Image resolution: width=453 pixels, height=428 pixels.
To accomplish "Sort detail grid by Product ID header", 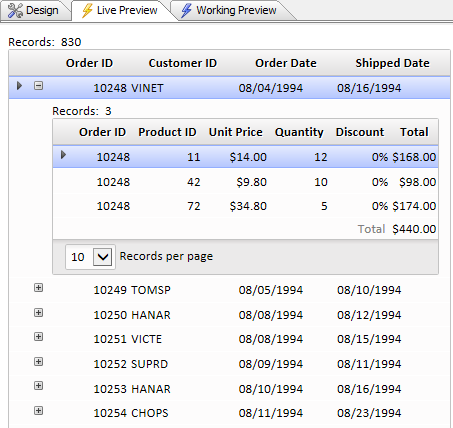I will click(167, 132).
